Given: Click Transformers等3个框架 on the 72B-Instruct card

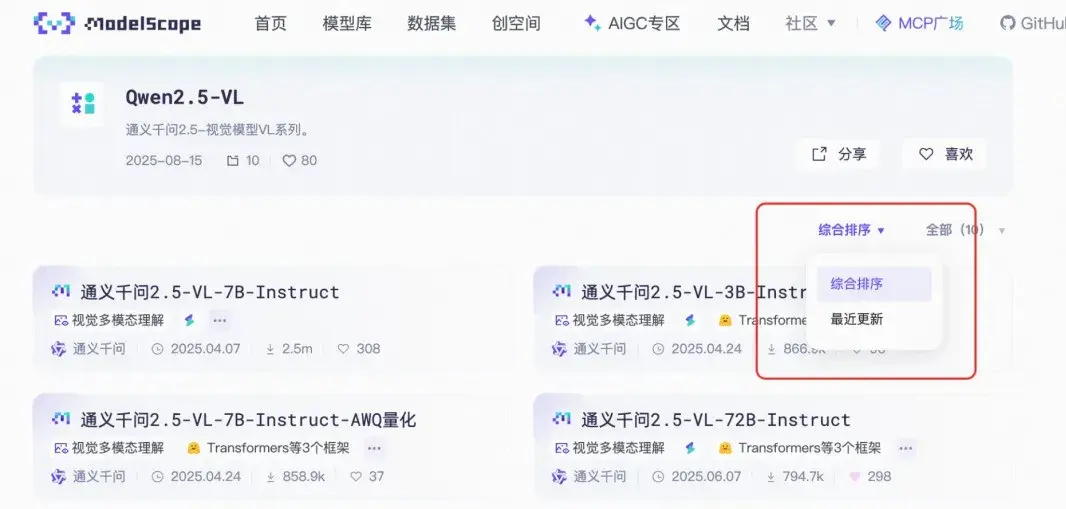Looking at the screenshot, I should (x=810, y=448).
